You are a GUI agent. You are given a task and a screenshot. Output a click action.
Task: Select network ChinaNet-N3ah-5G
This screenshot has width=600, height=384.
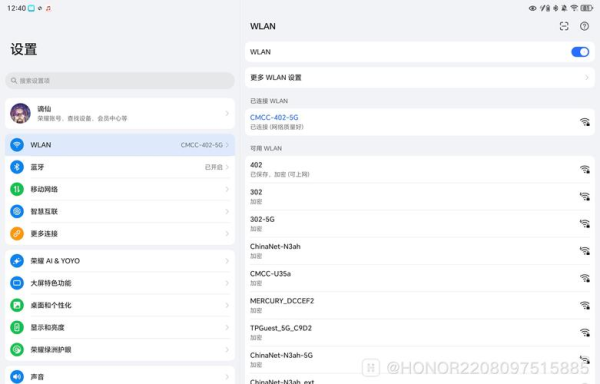(x=420, y=360)
